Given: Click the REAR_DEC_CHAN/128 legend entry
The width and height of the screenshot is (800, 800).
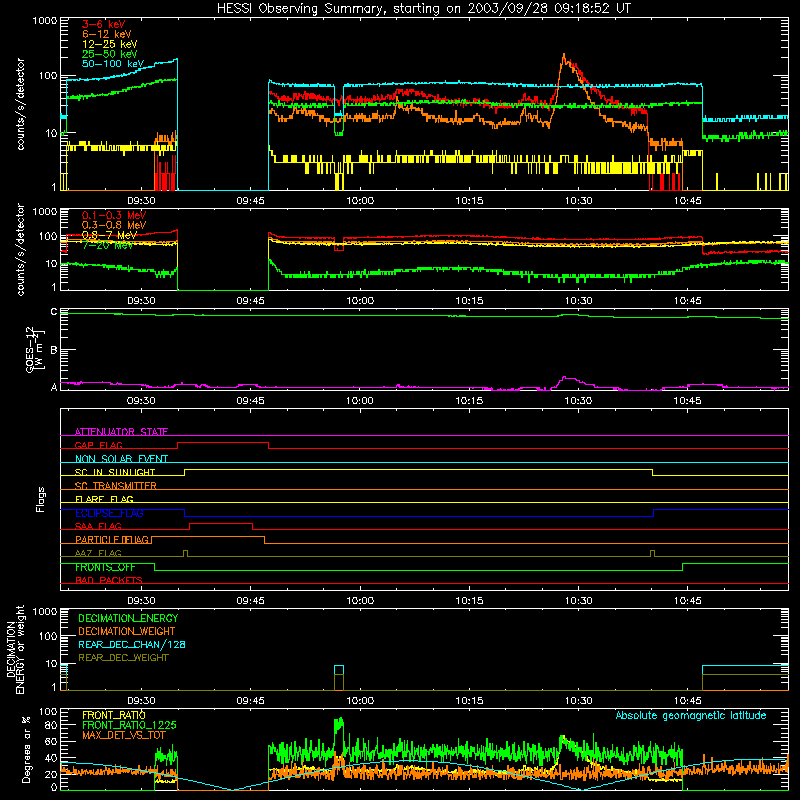Looking at the screenshot, I should (x=132, y=644).
